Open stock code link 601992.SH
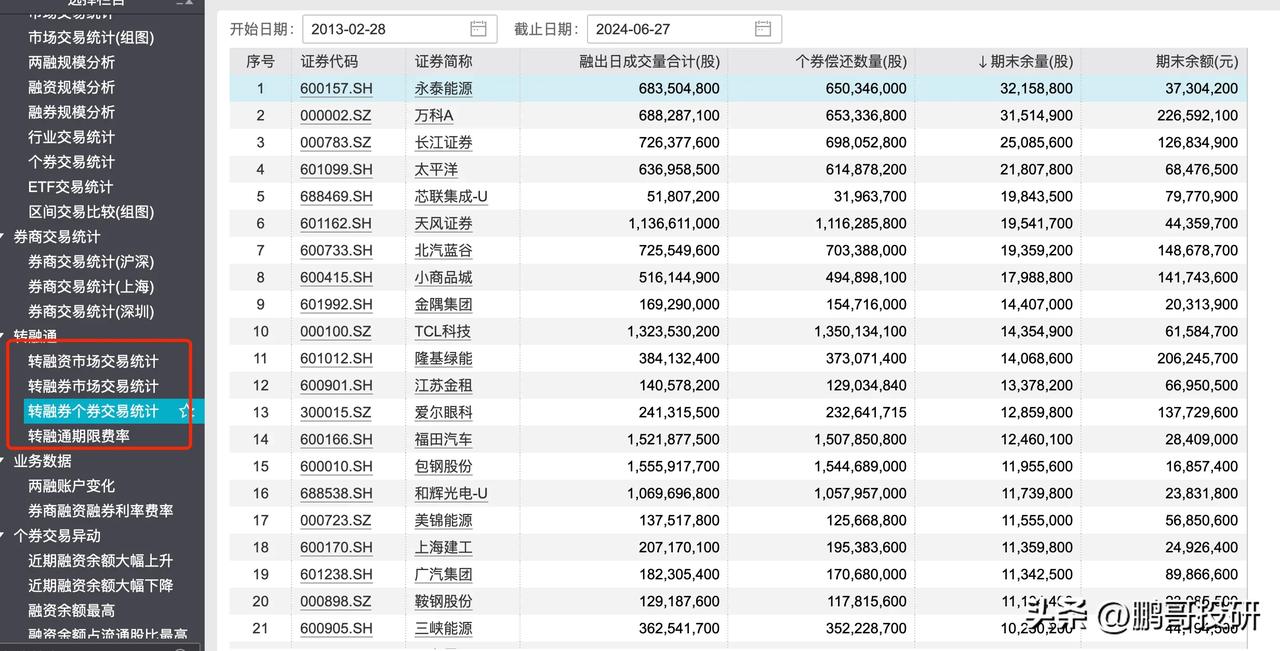1280x651 pixels. click(336, 305)
